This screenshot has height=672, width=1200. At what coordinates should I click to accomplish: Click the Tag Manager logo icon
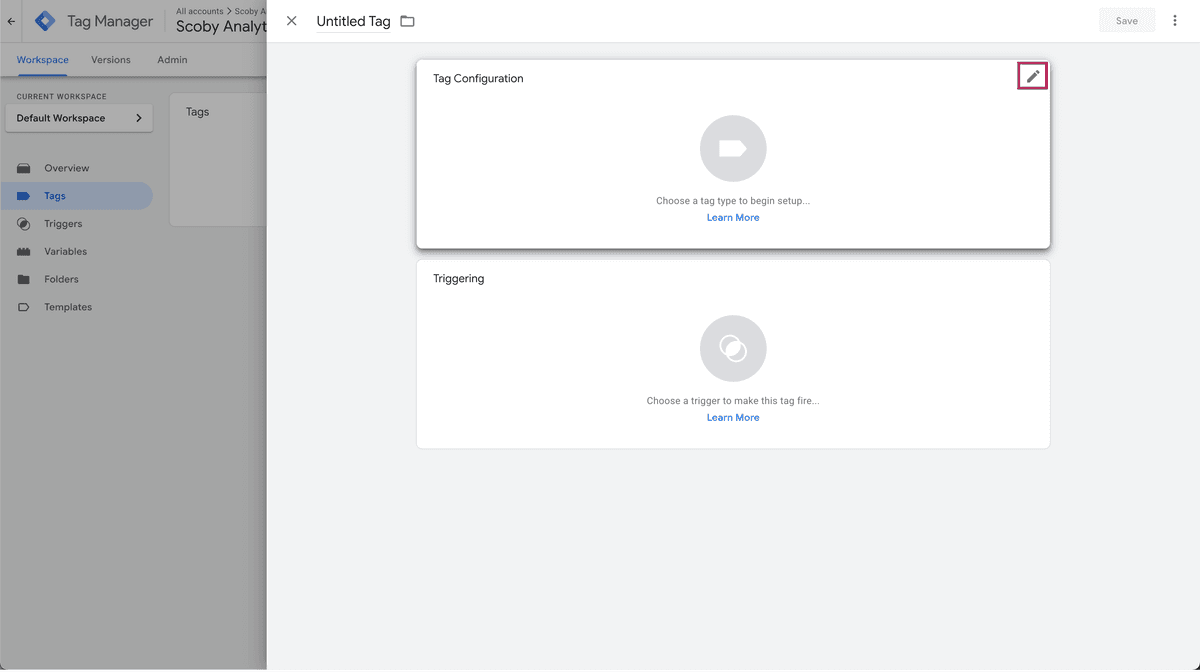(46, 21)
